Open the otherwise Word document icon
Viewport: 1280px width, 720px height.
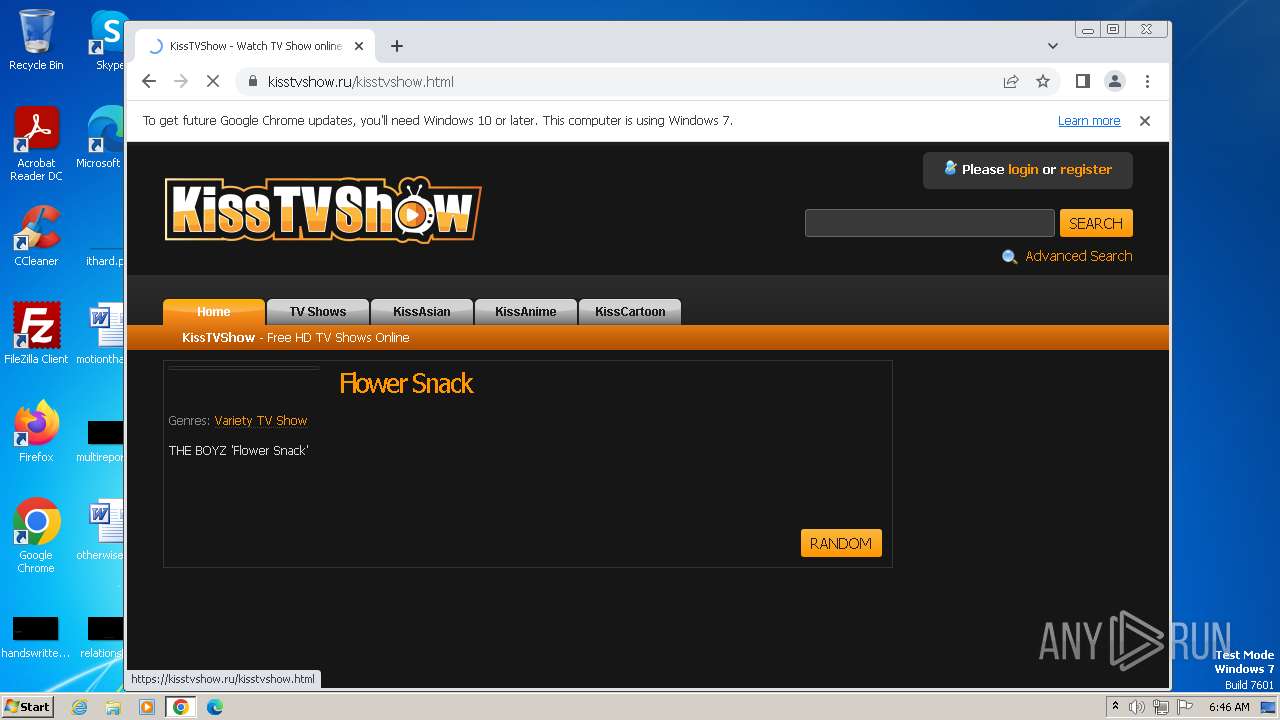pyautogui.click(x=100, y=529)
